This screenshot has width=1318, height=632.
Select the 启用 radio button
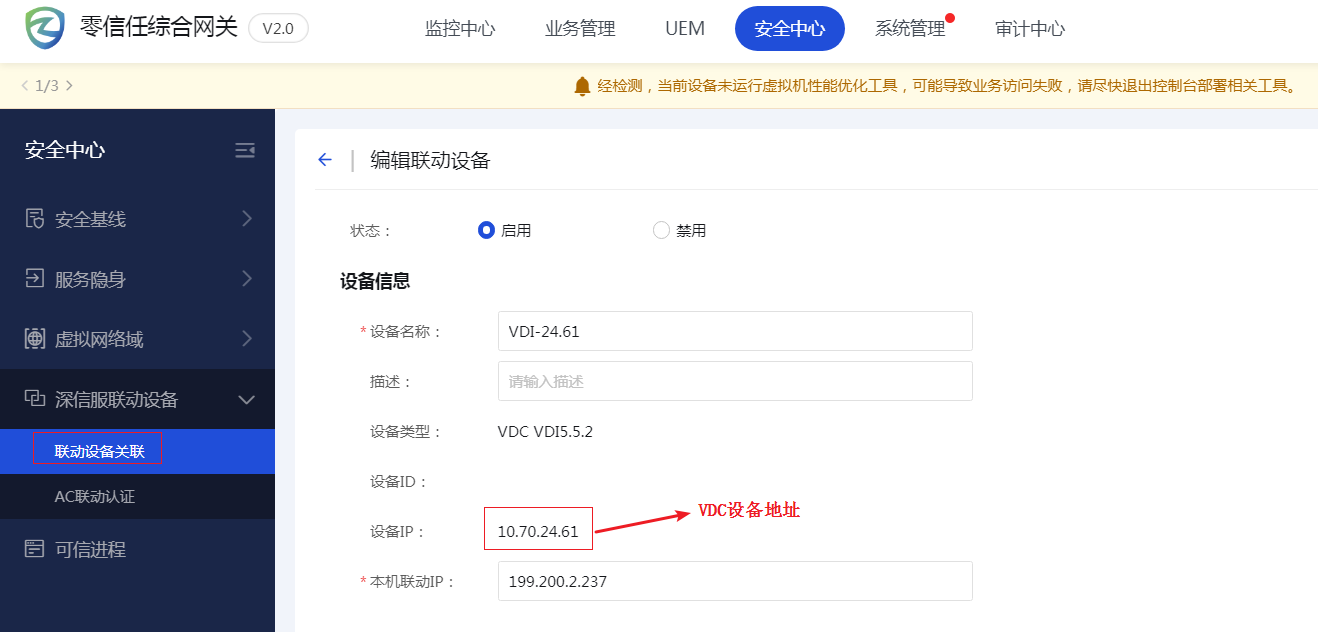coord(487,230)
